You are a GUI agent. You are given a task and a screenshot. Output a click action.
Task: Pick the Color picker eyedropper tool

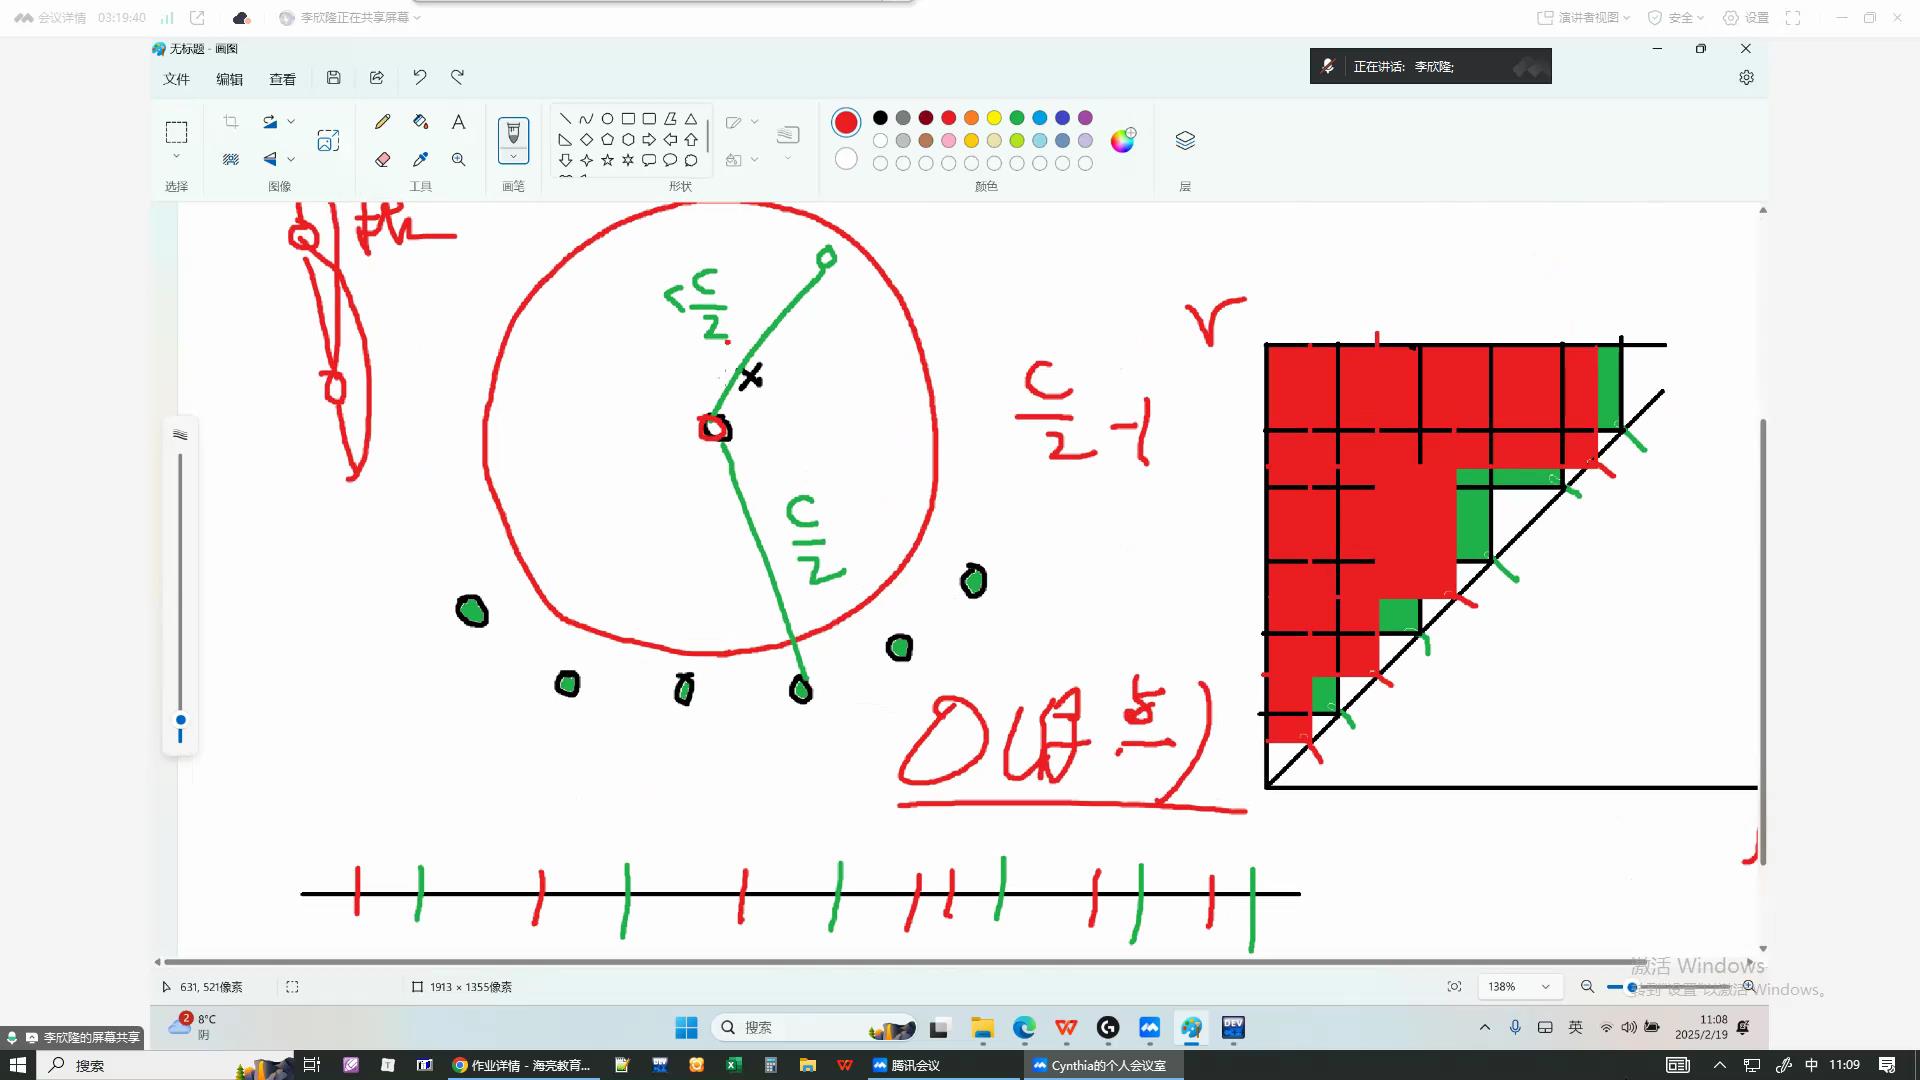point(420,159)
